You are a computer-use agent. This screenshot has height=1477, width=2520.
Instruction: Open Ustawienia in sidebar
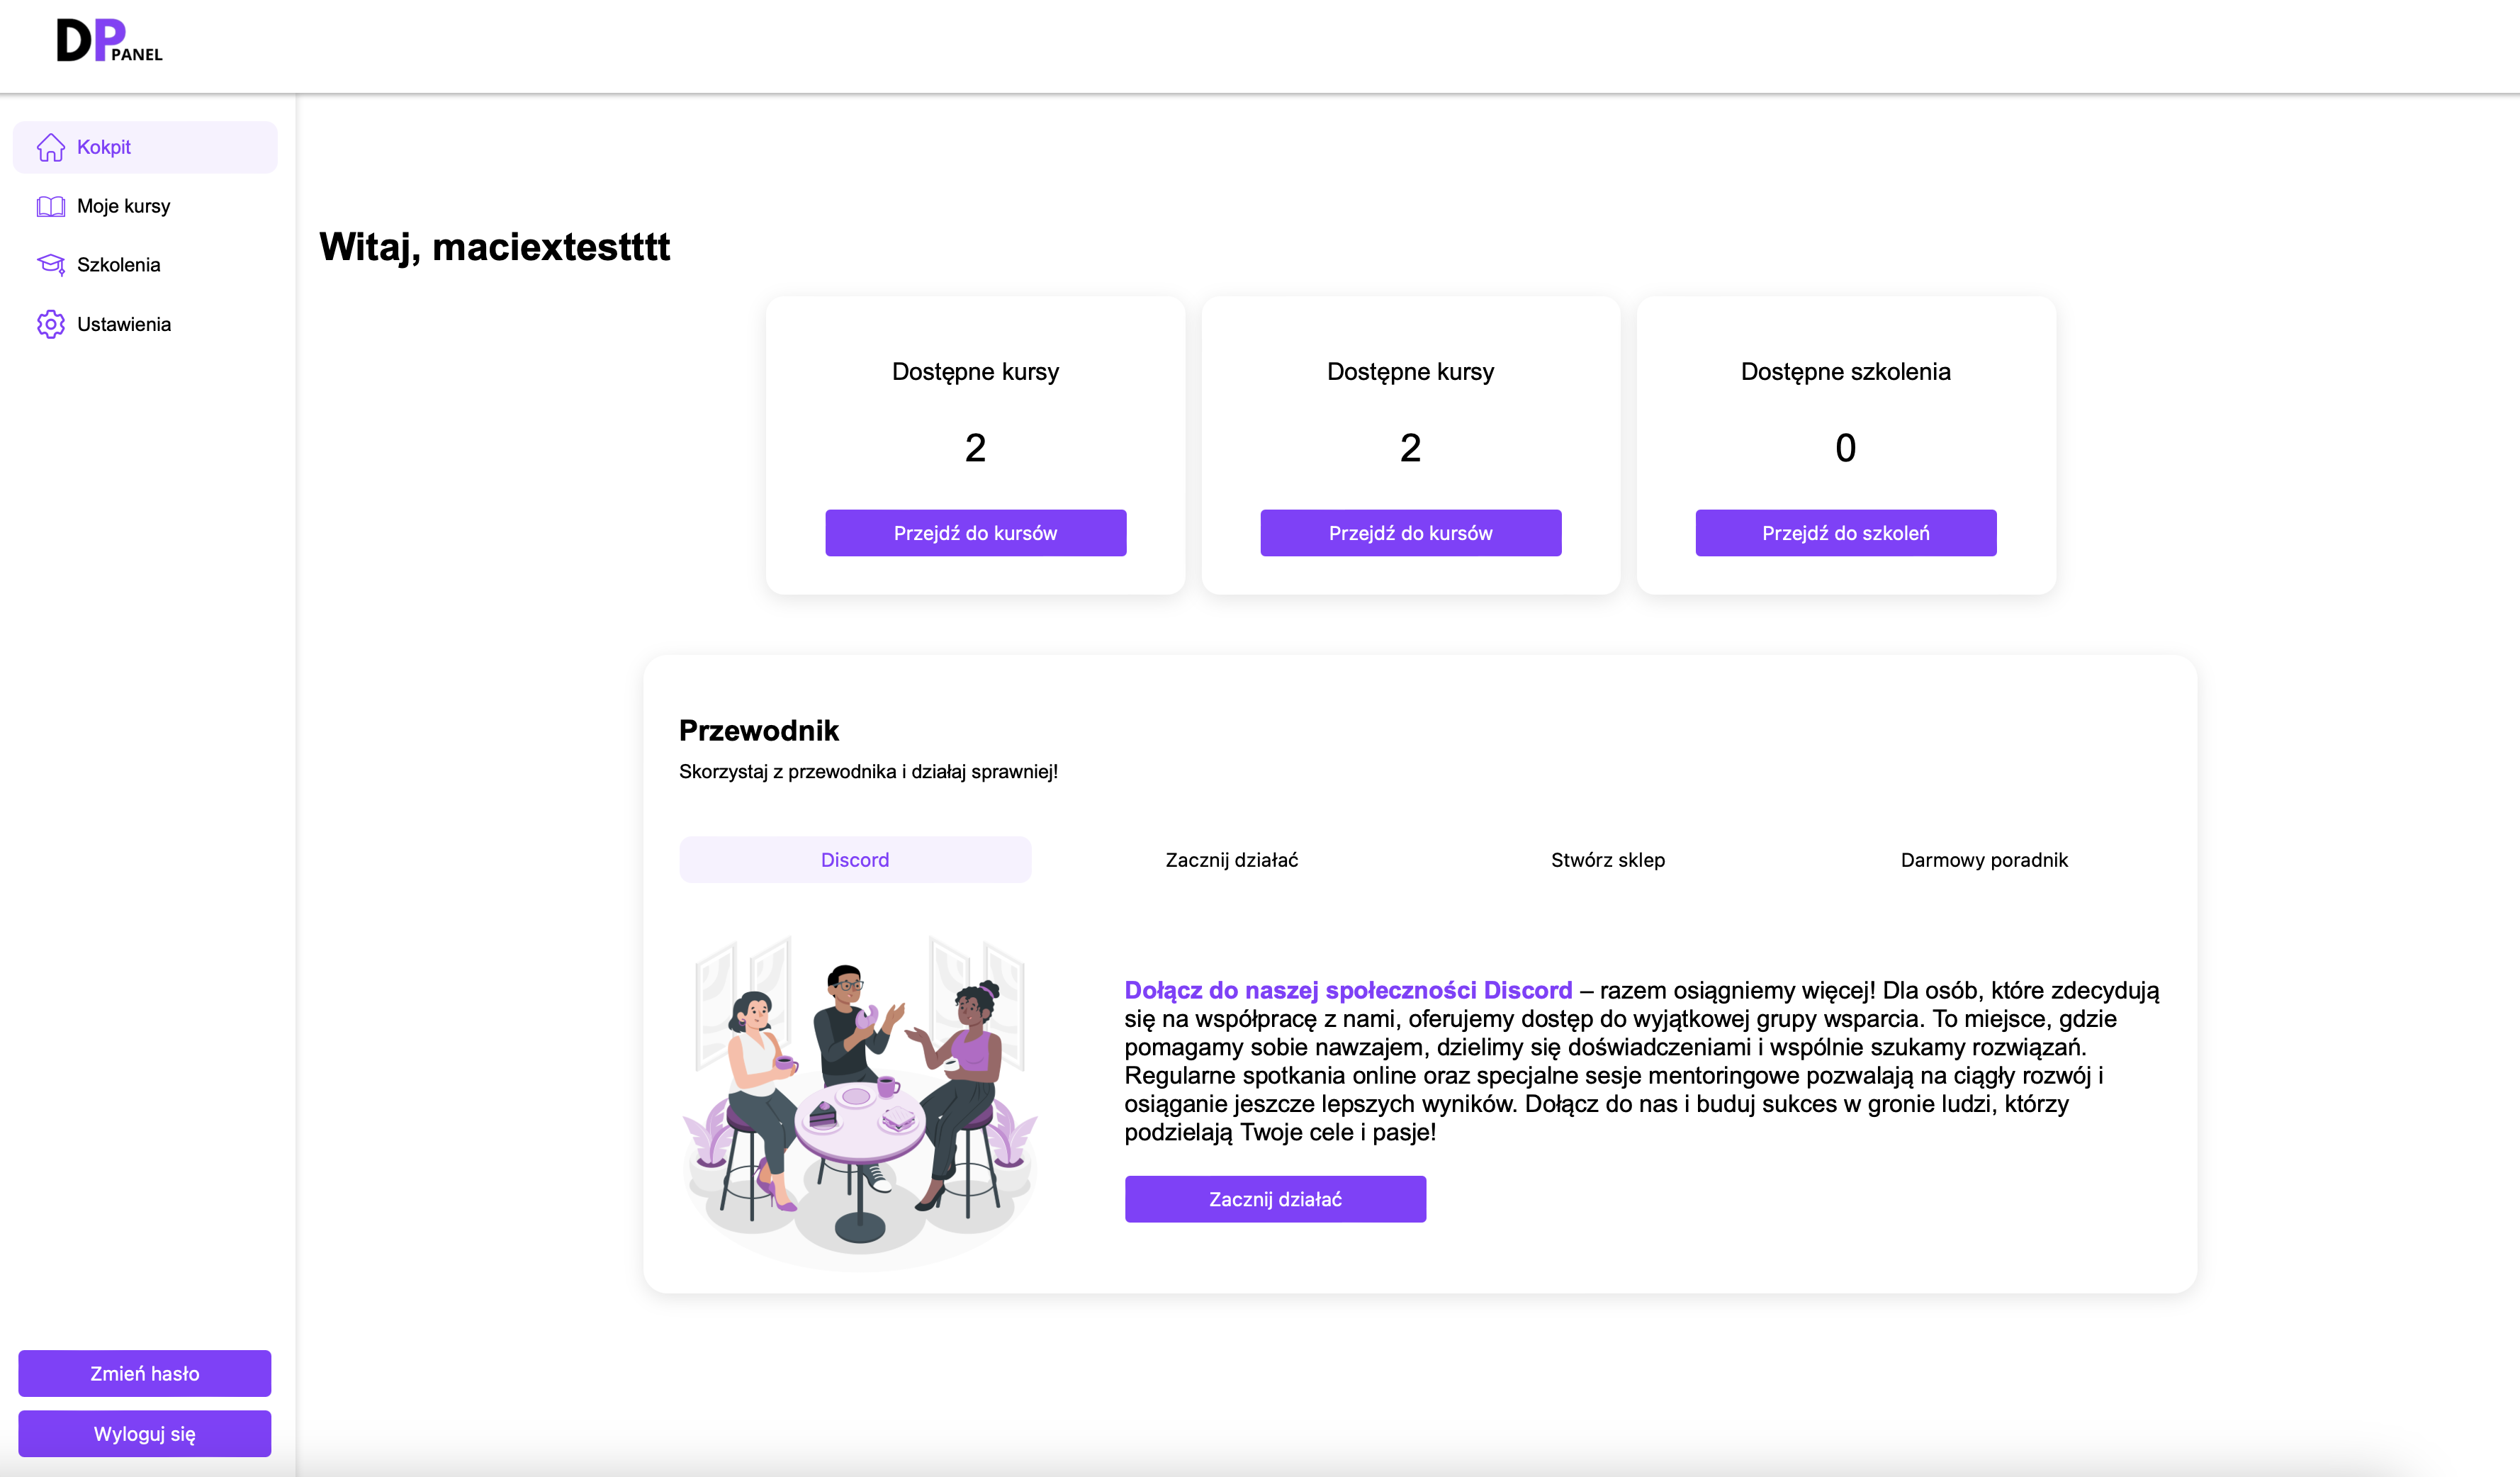coord(145,324)
